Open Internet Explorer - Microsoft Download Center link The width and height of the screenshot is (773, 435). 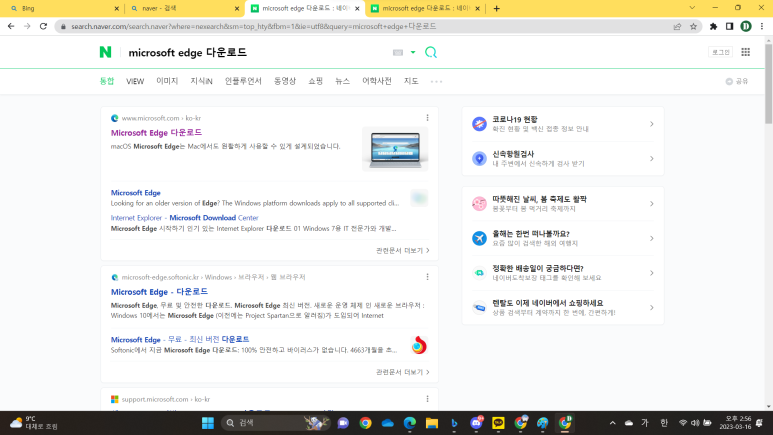click(x=184, y=218)
